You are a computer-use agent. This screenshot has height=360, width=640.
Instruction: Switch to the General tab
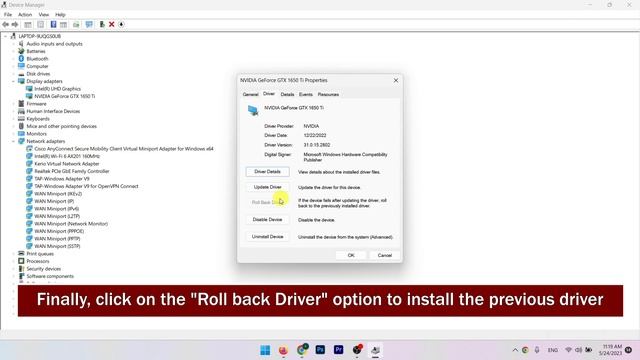(x=251, y=94)
